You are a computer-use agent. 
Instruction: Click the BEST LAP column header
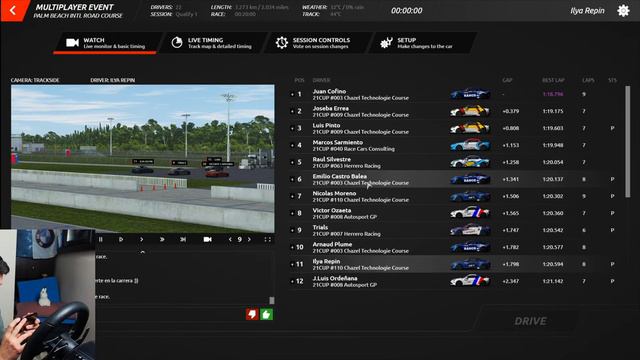click(x=553, y=80)
